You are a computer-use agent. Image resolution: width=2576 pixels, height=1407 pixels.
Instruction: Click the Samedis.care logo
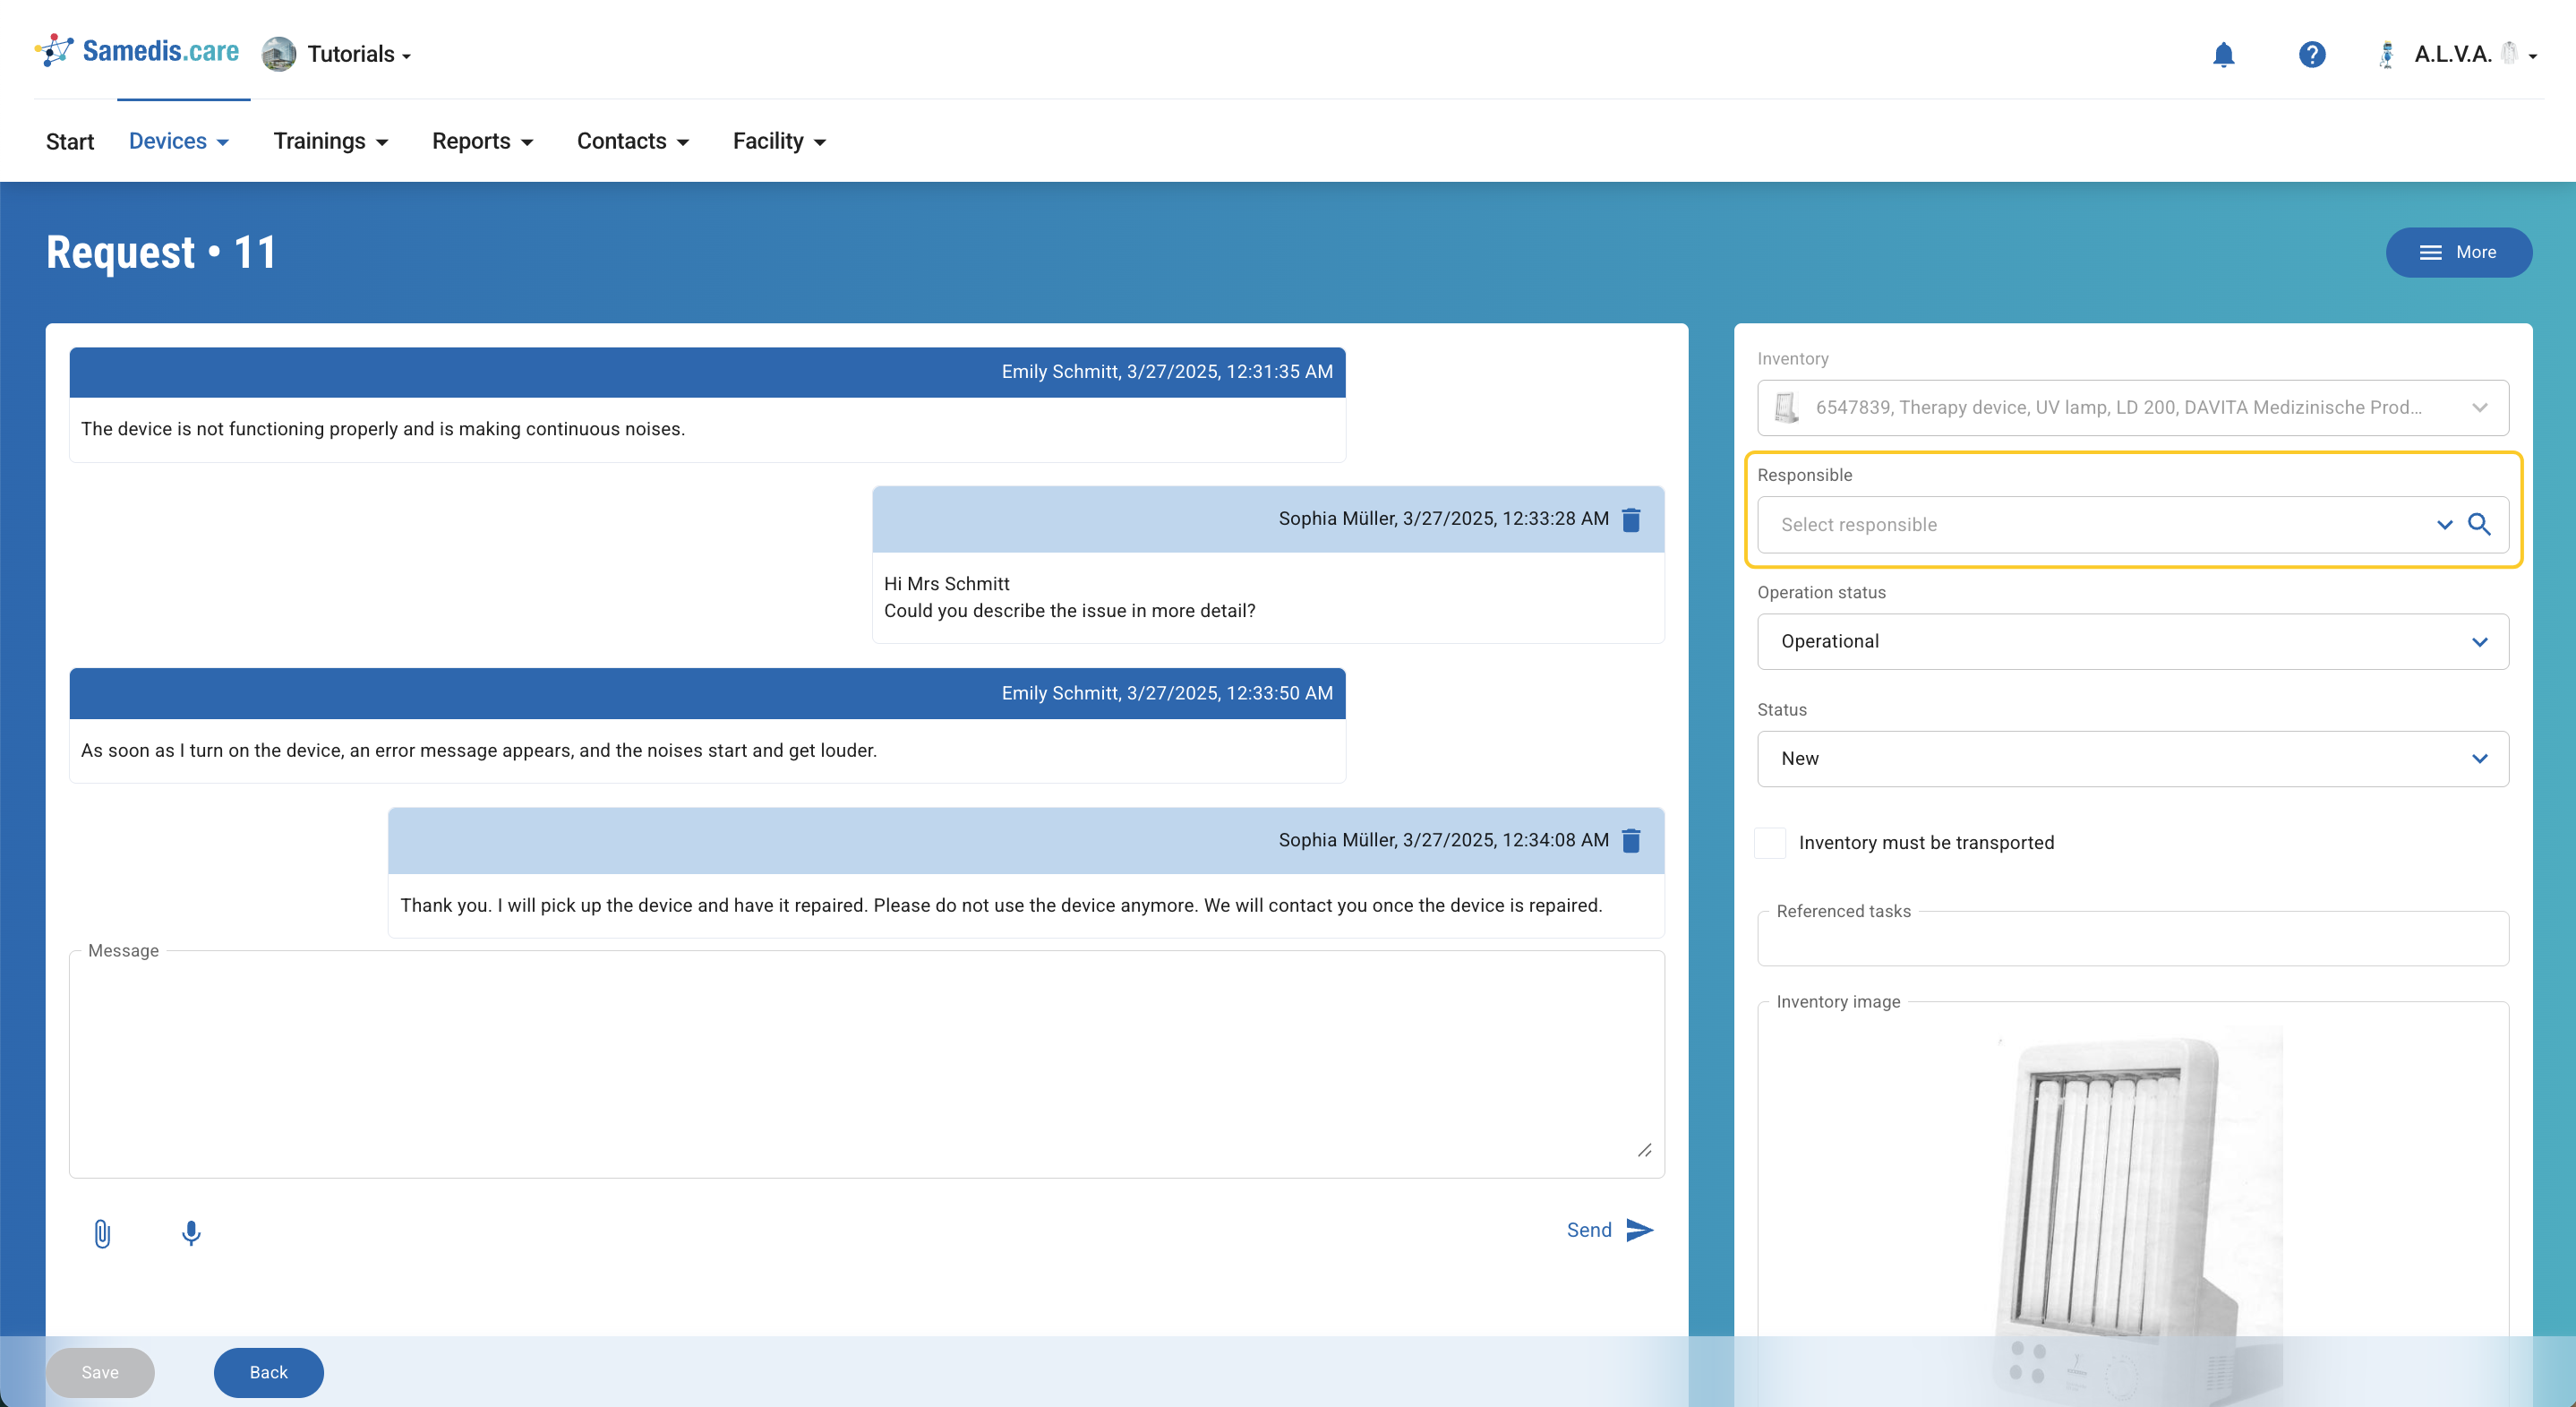pyautogui.click(x=138, y=51)
